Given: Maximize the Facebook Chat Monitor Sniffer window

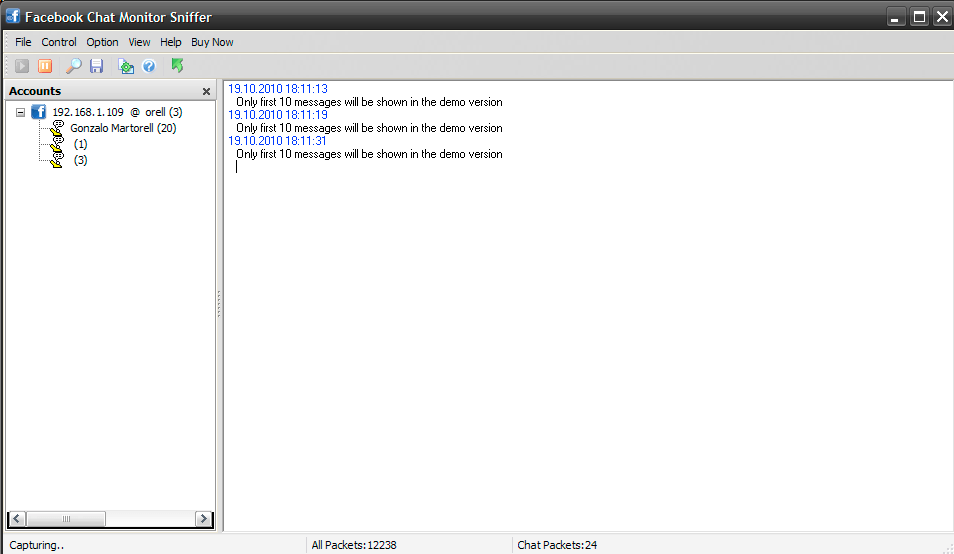Looking at the screenshot, I should point(919,17).
